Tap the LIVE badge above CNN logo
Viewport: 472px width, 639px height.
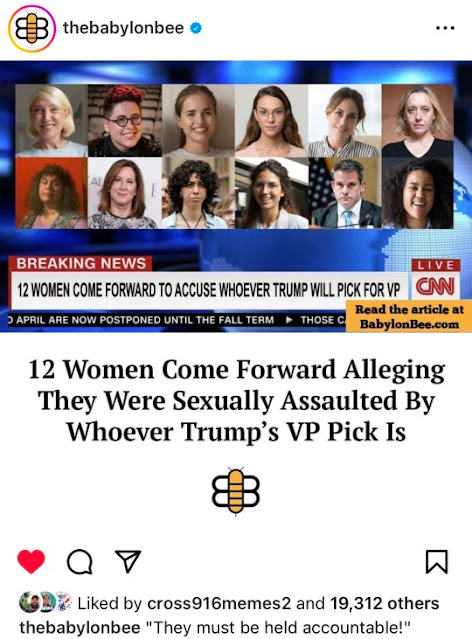tap(436, 265)
